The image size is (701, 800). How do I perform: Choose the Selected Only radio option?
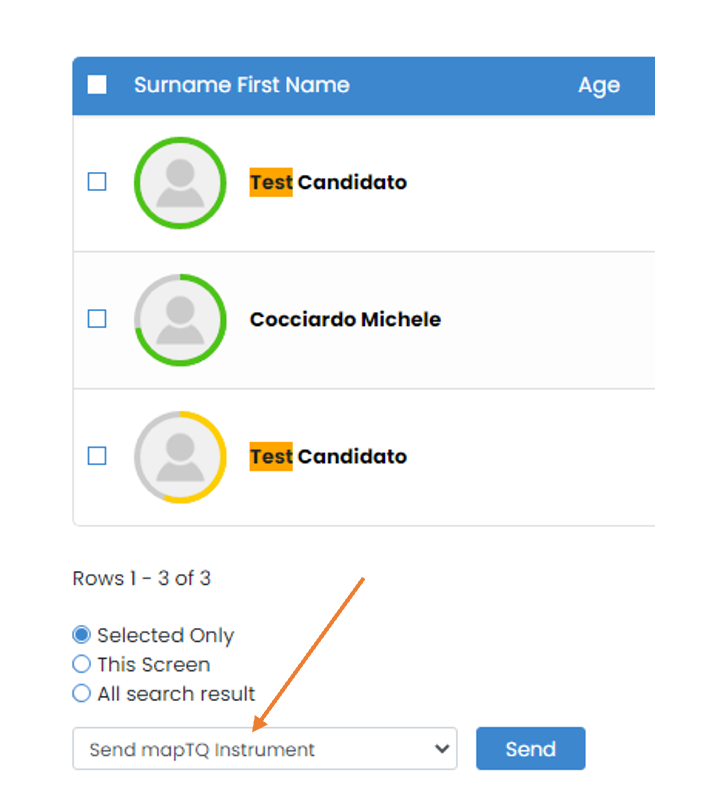pyautogui.click(x=82, y=635)
